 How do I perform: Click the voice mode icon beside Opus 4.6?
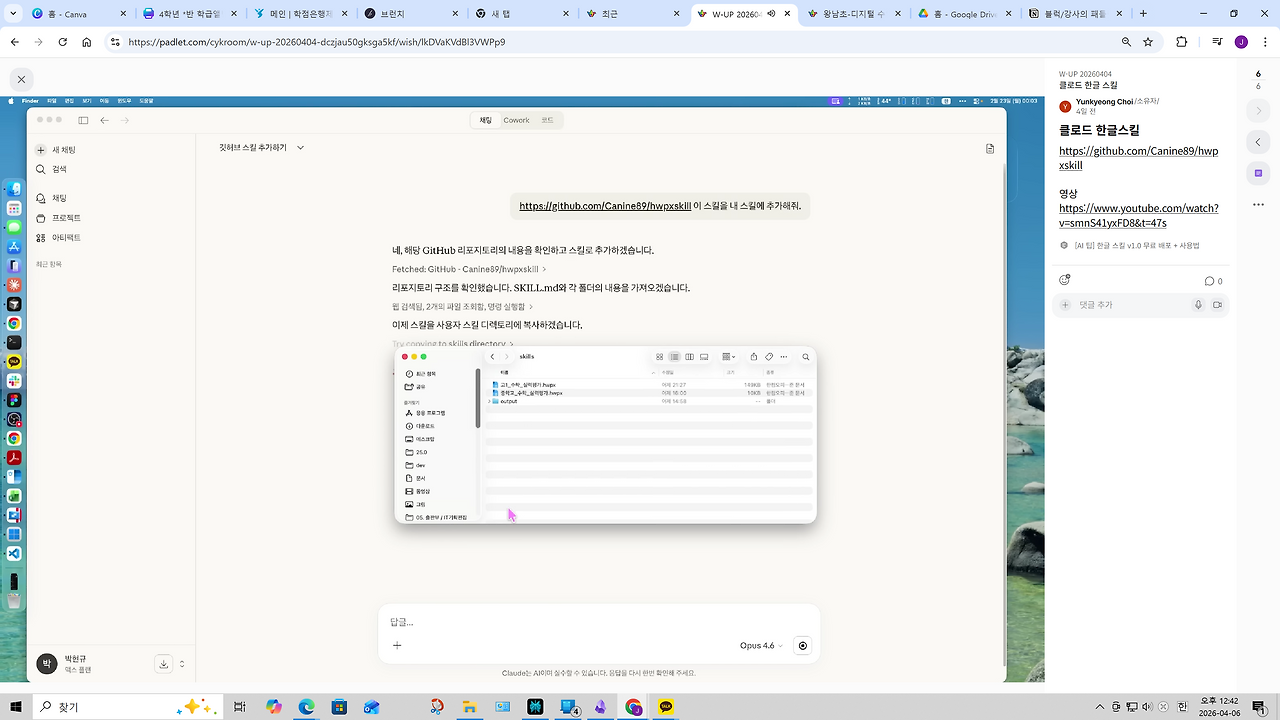click(802, 645)
